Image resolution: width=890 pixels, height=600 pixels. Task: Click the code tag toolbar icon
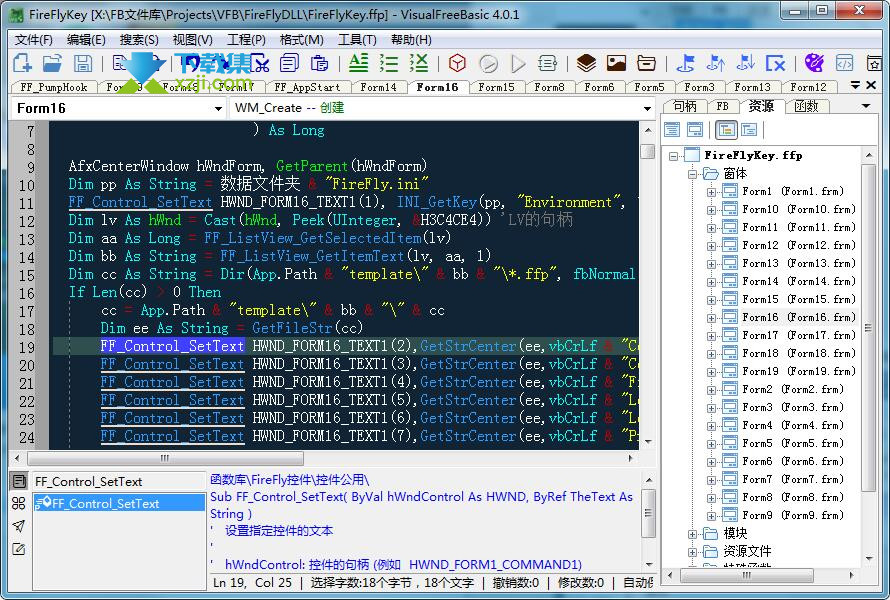coord(845,63)
